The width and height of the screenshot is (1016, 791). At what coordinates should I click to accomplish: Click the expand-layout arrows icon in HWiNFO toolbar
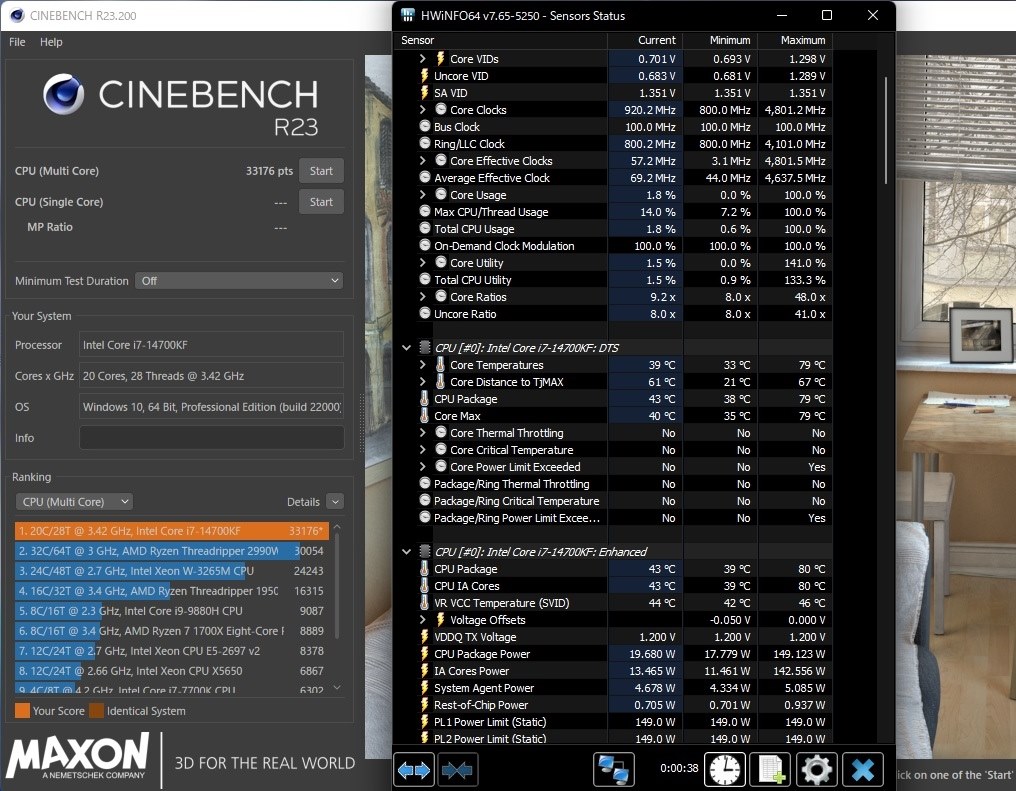click(414, 770)
